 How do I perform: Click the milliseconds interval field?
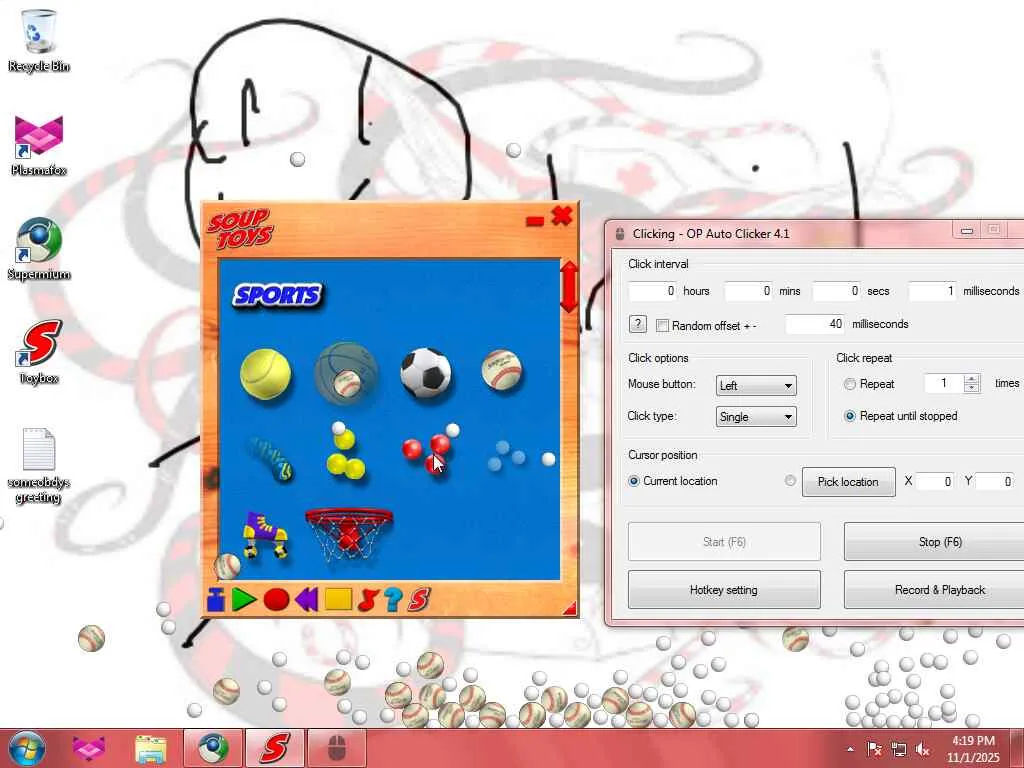point(933,291)
